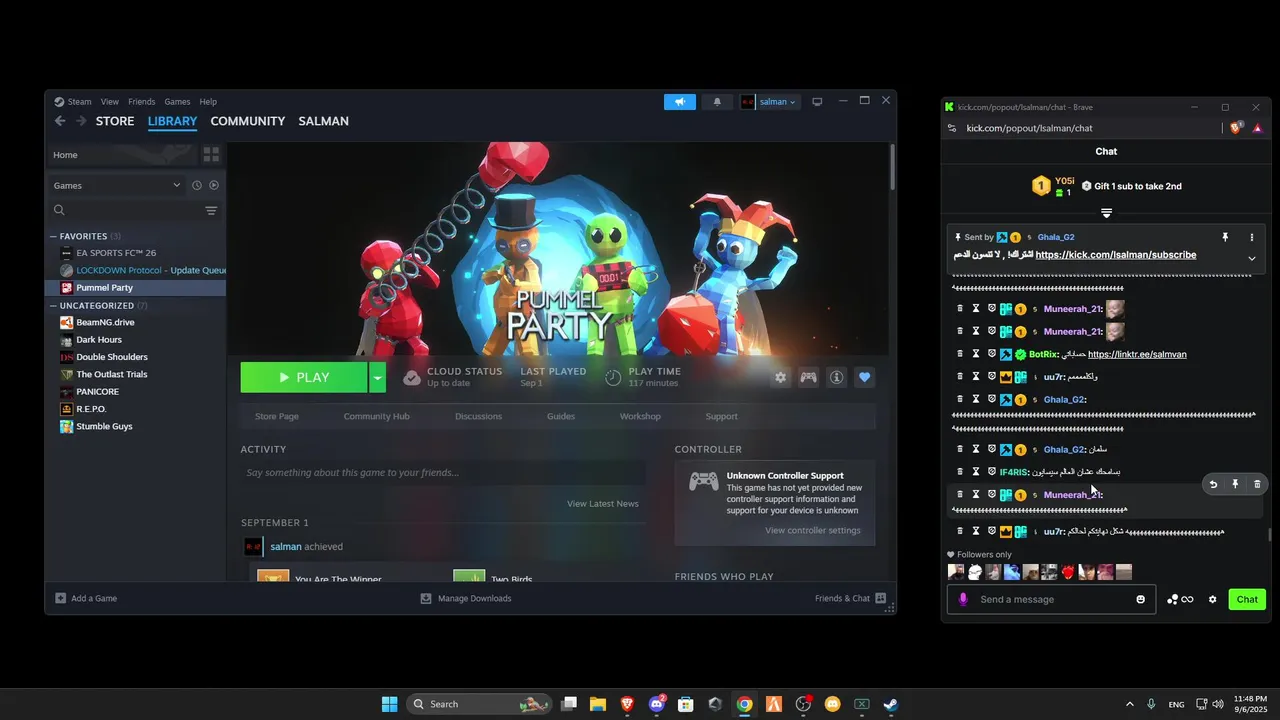Screen dimensions: 1280x720
Task: Open the View menu
Action: tap(110, 102)
